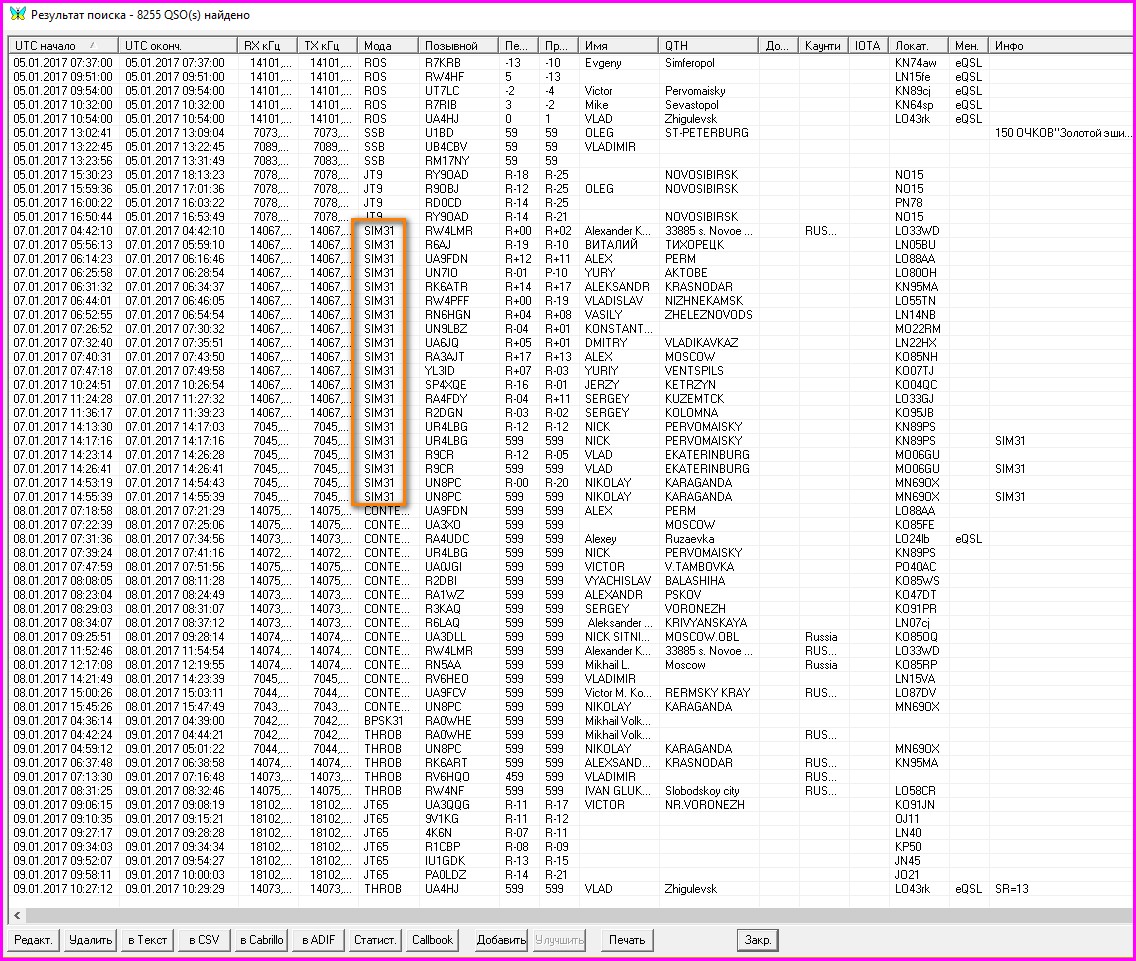
Task: Click the sort arrow in UTC начало header
Action: pyautogui.click(x=93, y=46)
